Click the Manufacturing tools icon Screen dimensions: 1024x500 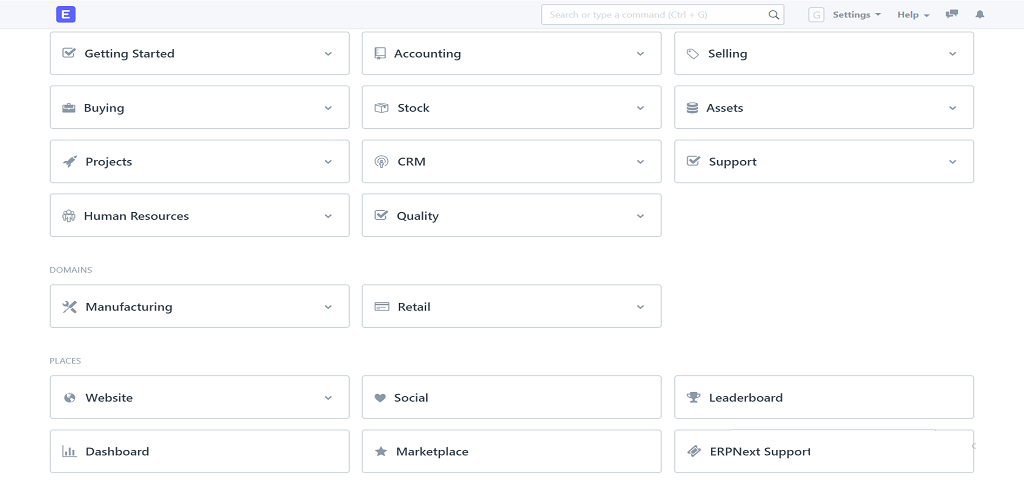pyautogui.click(x=70, y=307)
